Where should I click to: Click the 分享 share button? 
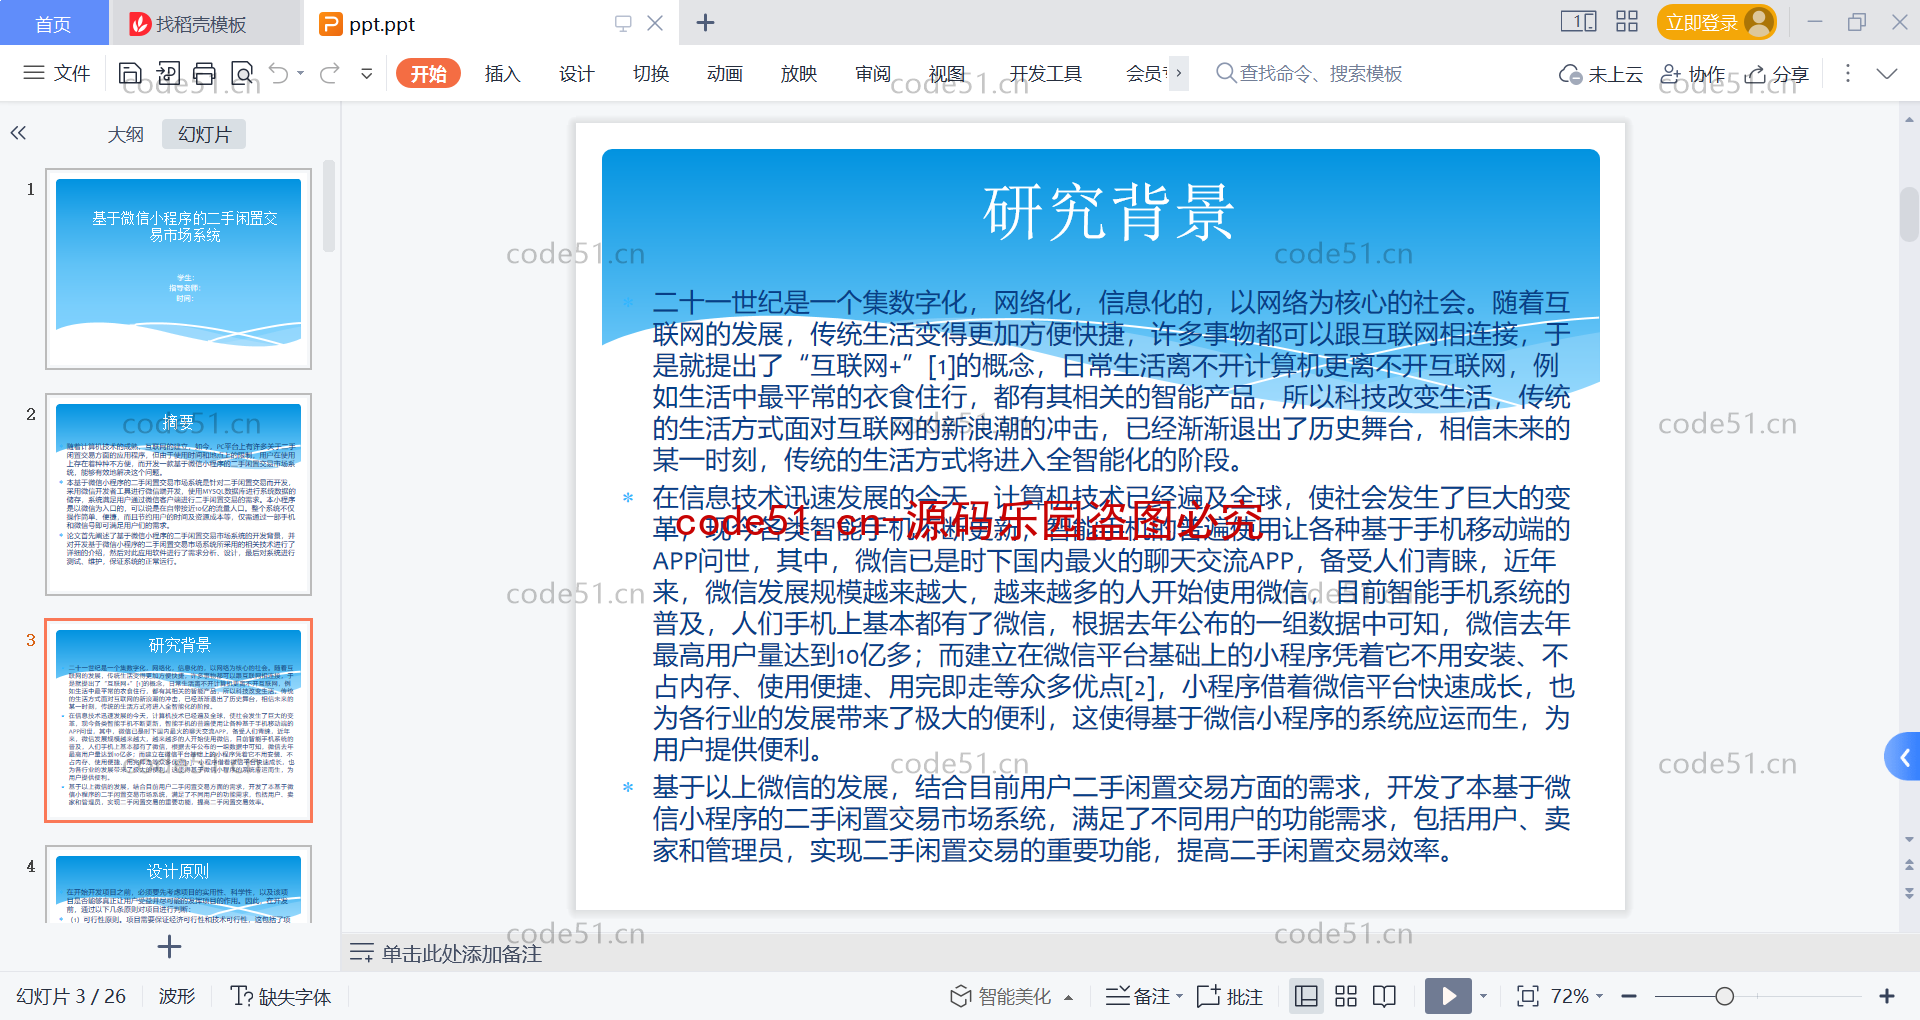(1777, 74)
